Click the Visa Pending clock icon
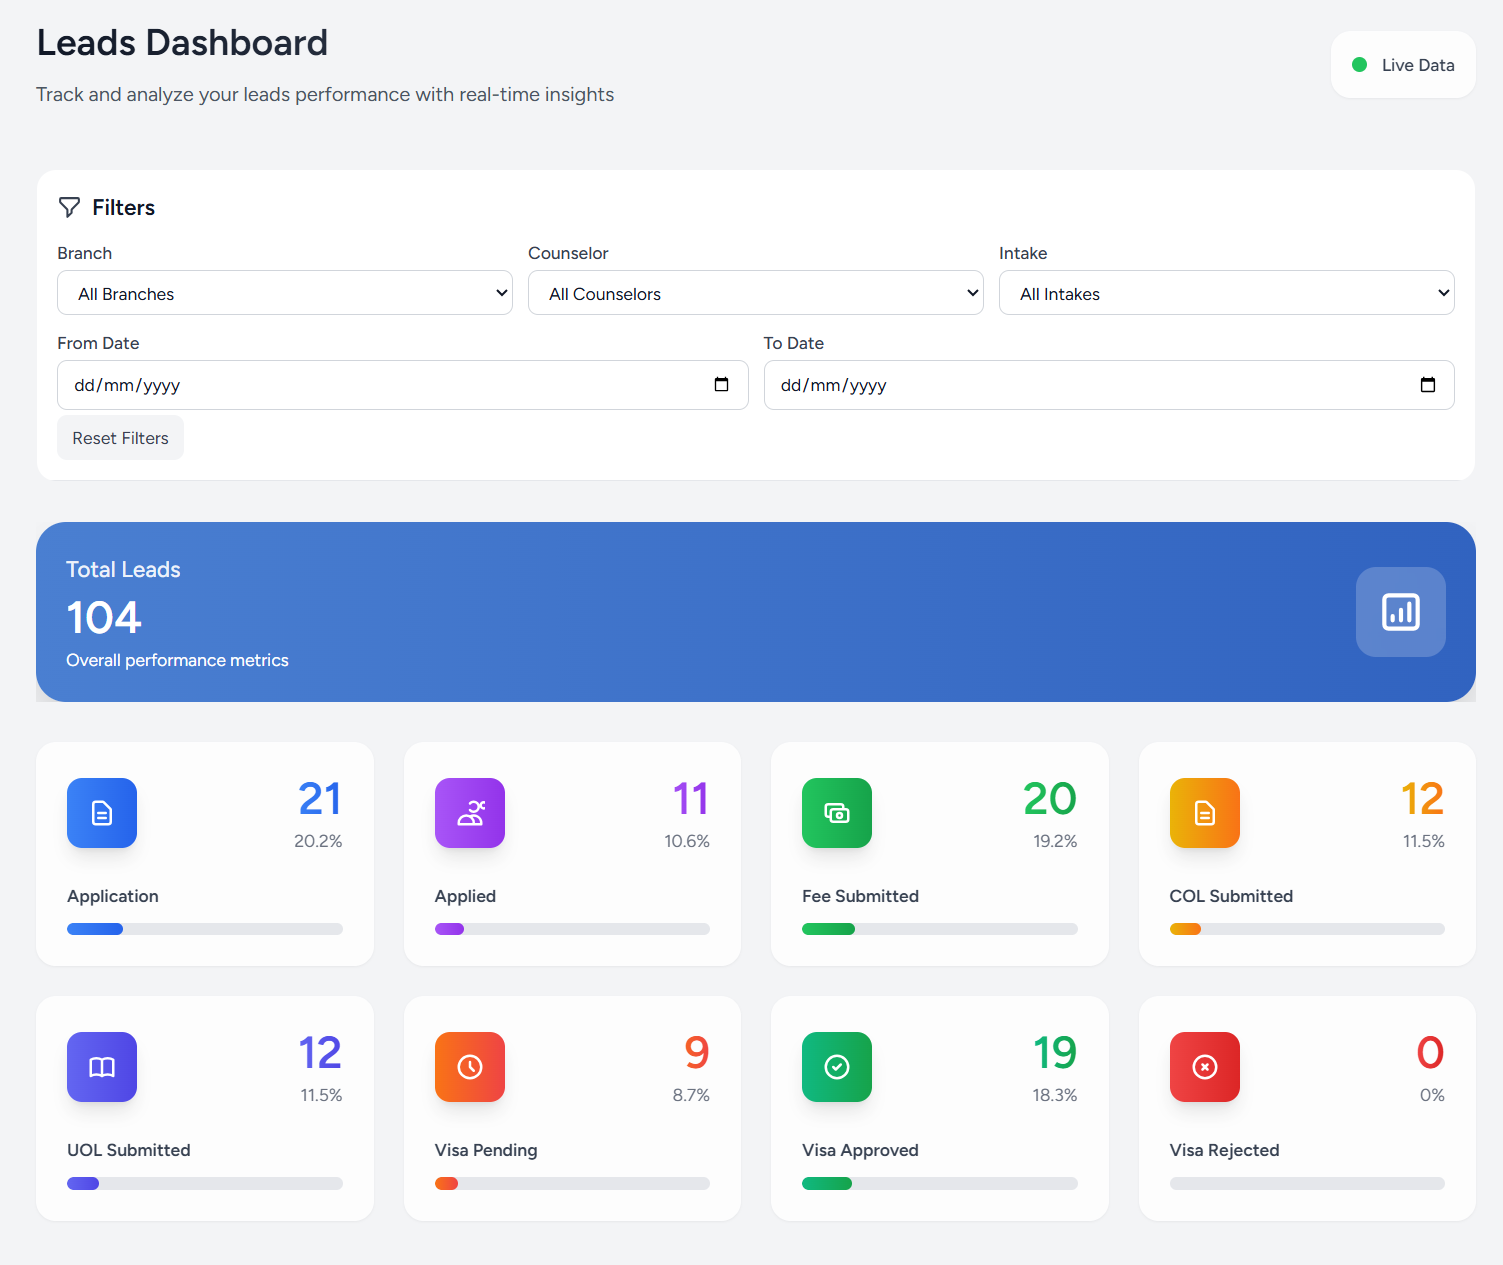 (x=469, y=1067)
